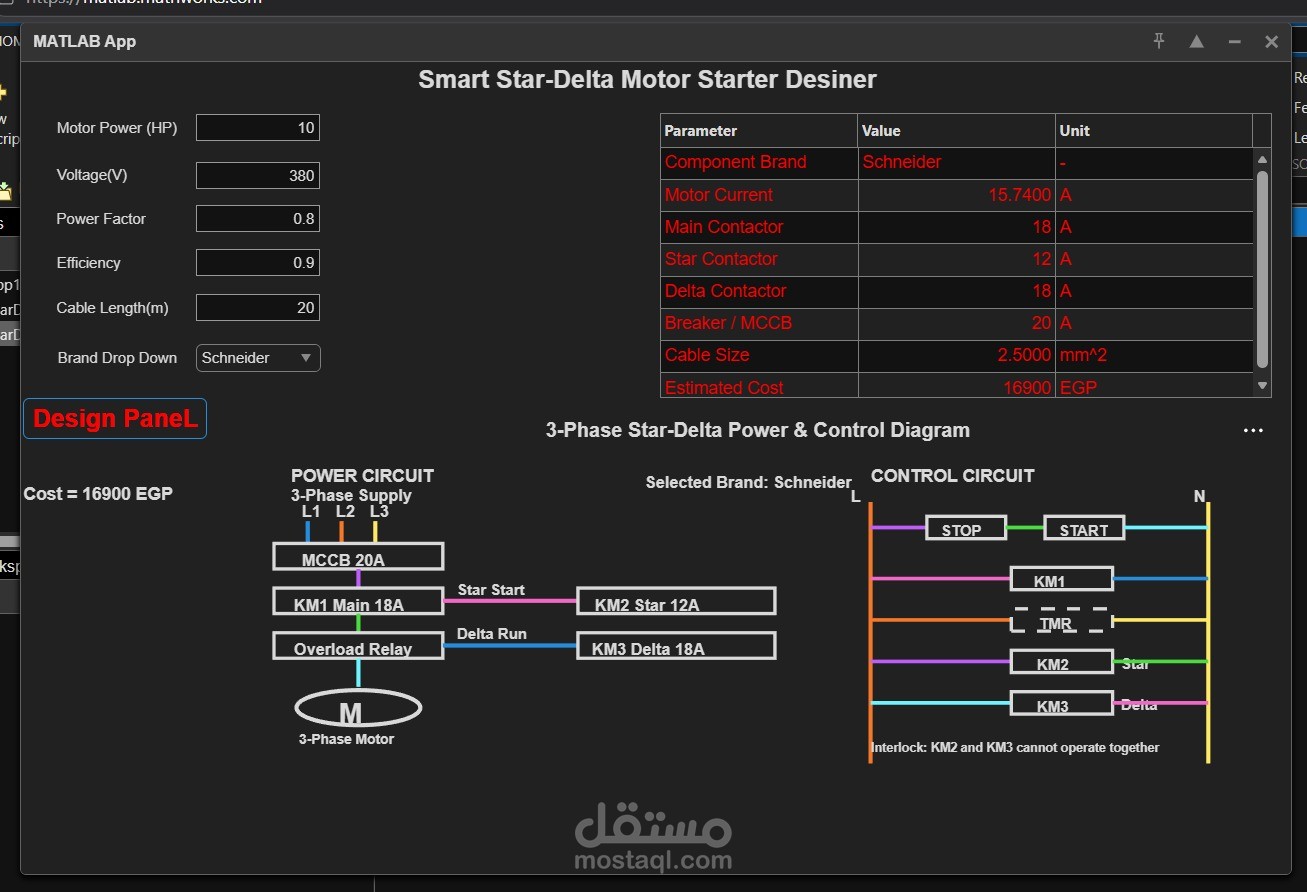Click the MCCB 20A block in diagram

pos(358,557)
